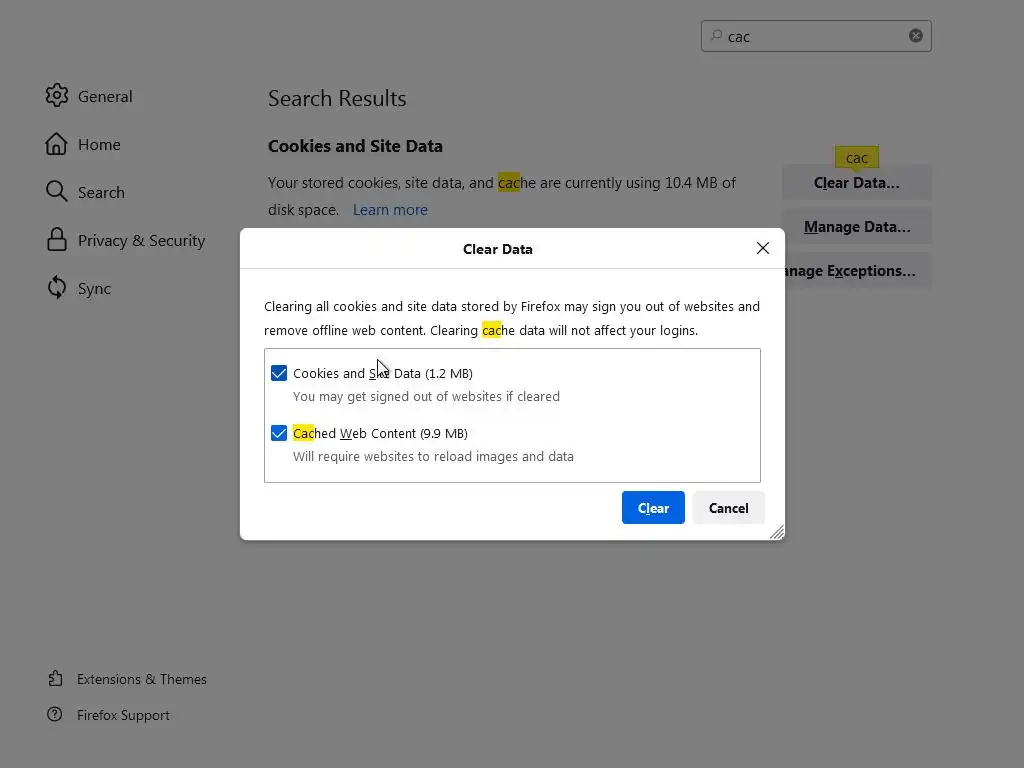Click the Sync arrows icon
This screenshot has width=1024, height=768.
click(x=57, y=287)
